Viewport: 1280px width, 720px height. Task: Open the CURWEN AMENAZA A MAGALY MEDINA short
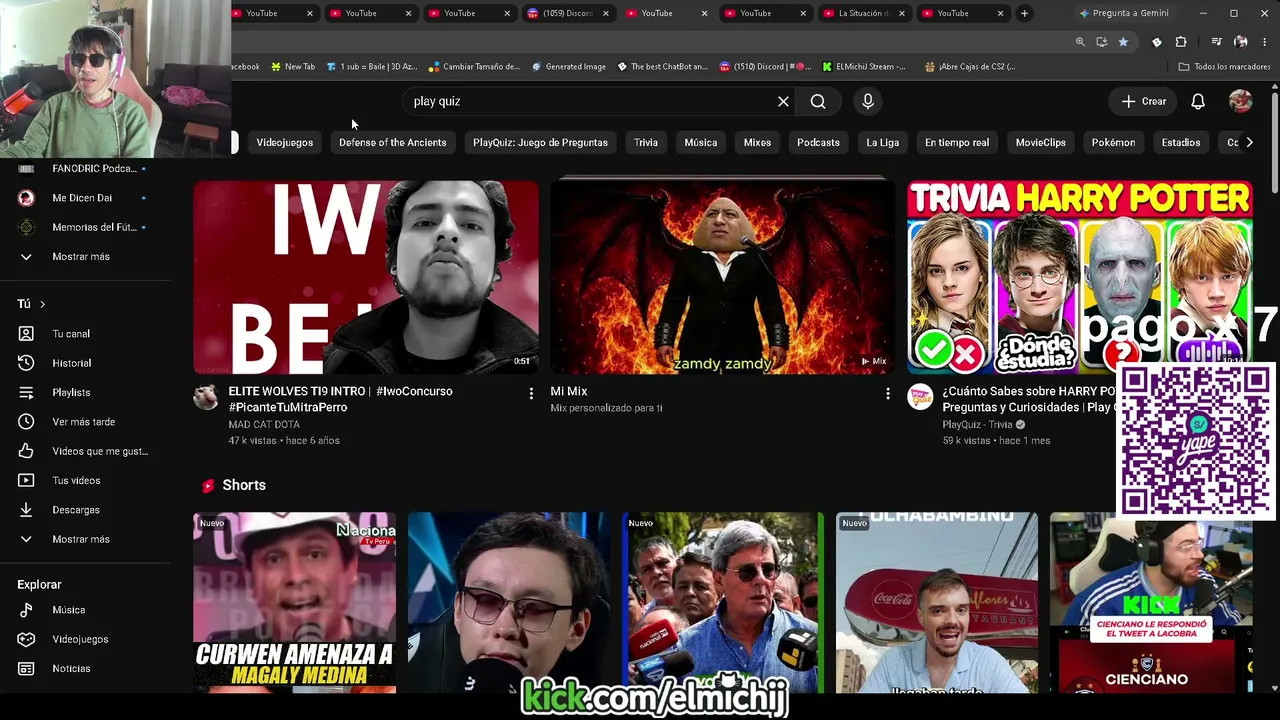click(x=294, y=603)
